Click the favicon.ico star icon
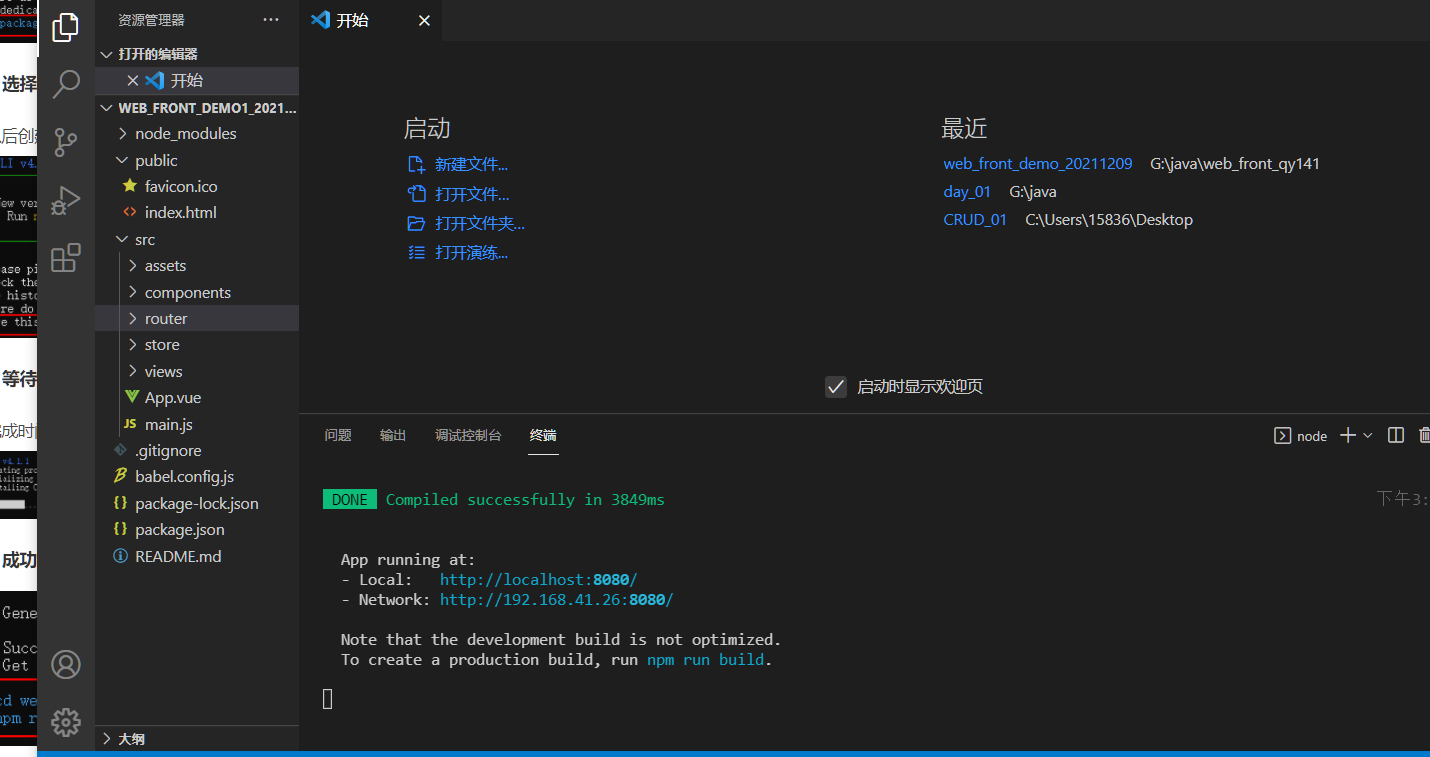 click(129, 186)
